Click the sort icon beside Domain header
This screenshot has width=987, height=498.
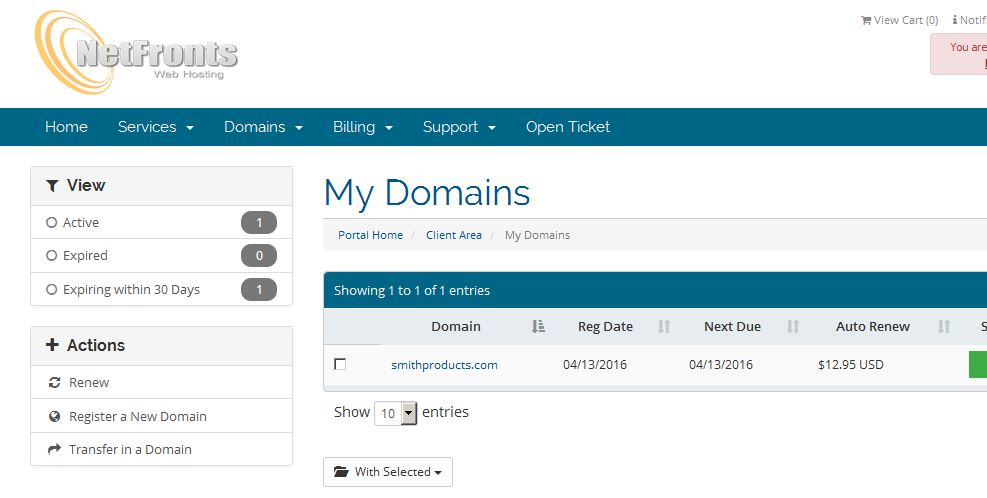pos(539,327)
